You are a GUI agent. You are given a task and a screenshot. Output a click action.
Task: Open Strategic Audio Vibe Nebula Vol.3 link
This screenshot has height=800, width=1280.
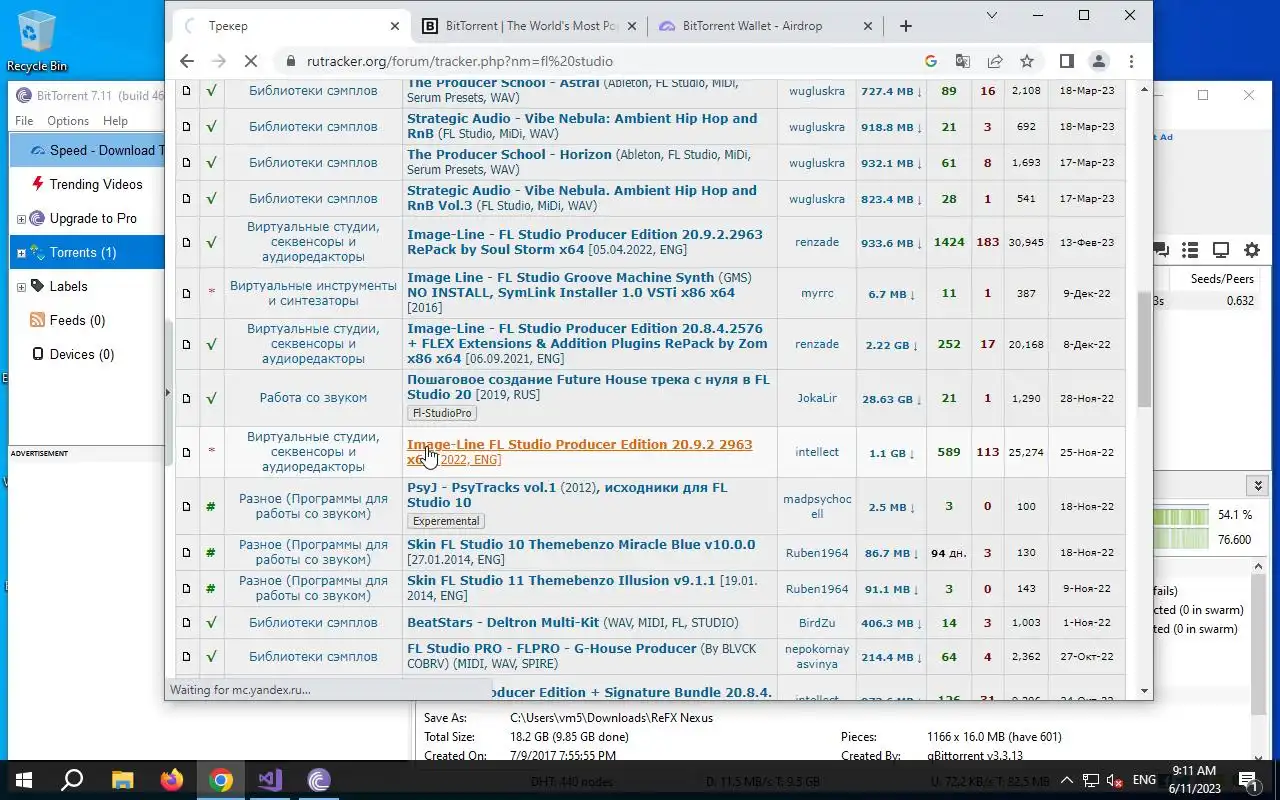[582, 198]
